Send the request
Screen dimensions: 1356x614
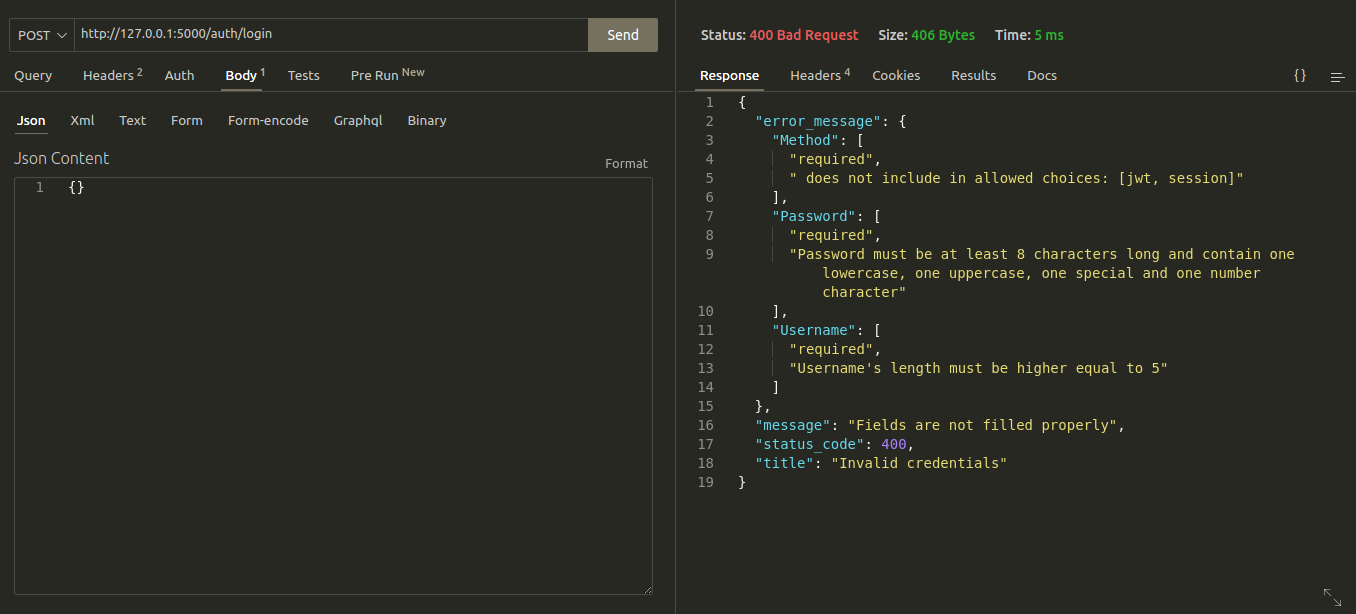coord(623,35)
